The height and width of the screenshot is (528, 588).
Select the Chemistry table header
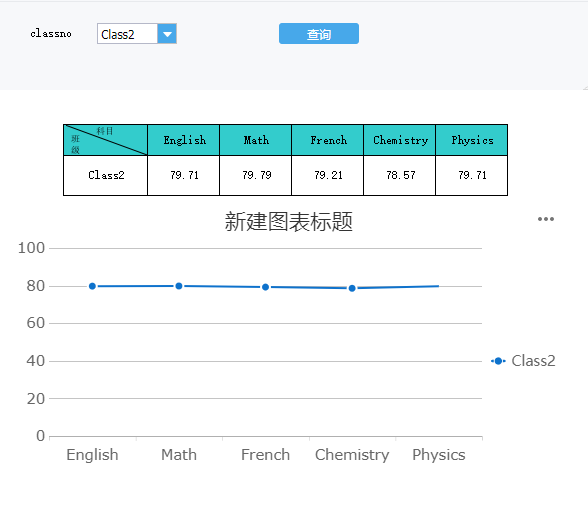[399, 140]
